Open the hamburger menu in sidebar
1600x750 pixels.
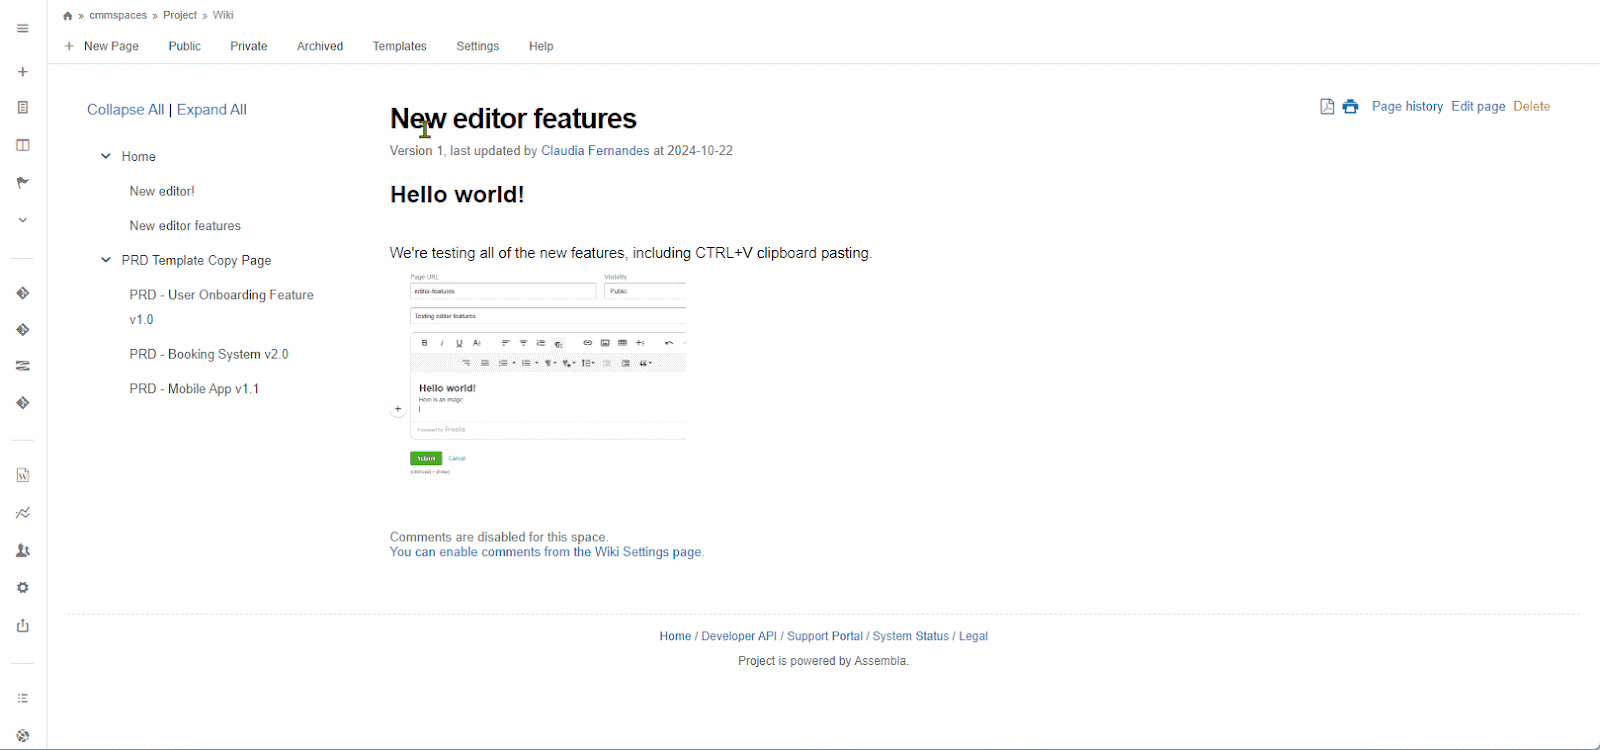pyautogui.click(x=23, y=29)
